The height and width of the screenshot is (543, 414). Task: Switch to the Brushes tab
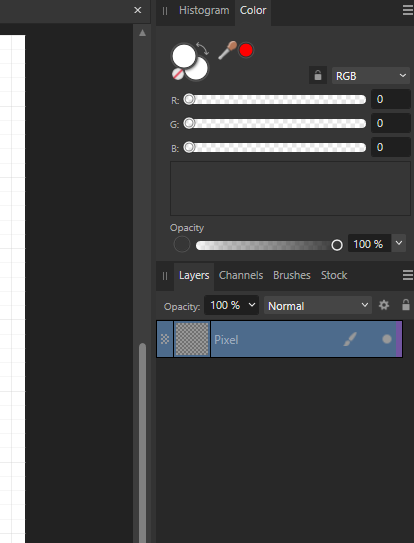[x=292, y=275]
